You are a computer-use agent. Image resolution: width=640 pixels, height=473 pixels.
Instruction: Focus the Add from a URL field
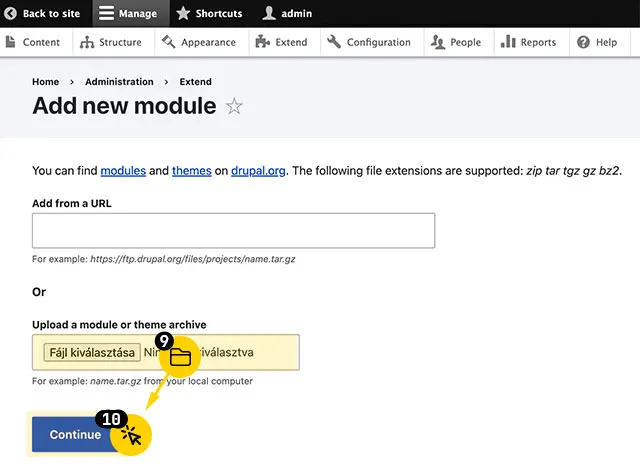(233, 230)
